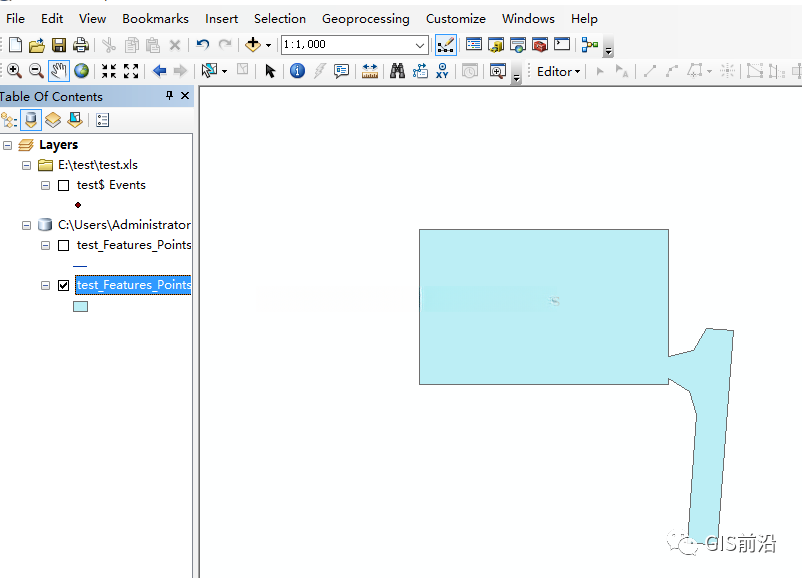
Task: Switch to List By Source view
Action: coord(31,120)
